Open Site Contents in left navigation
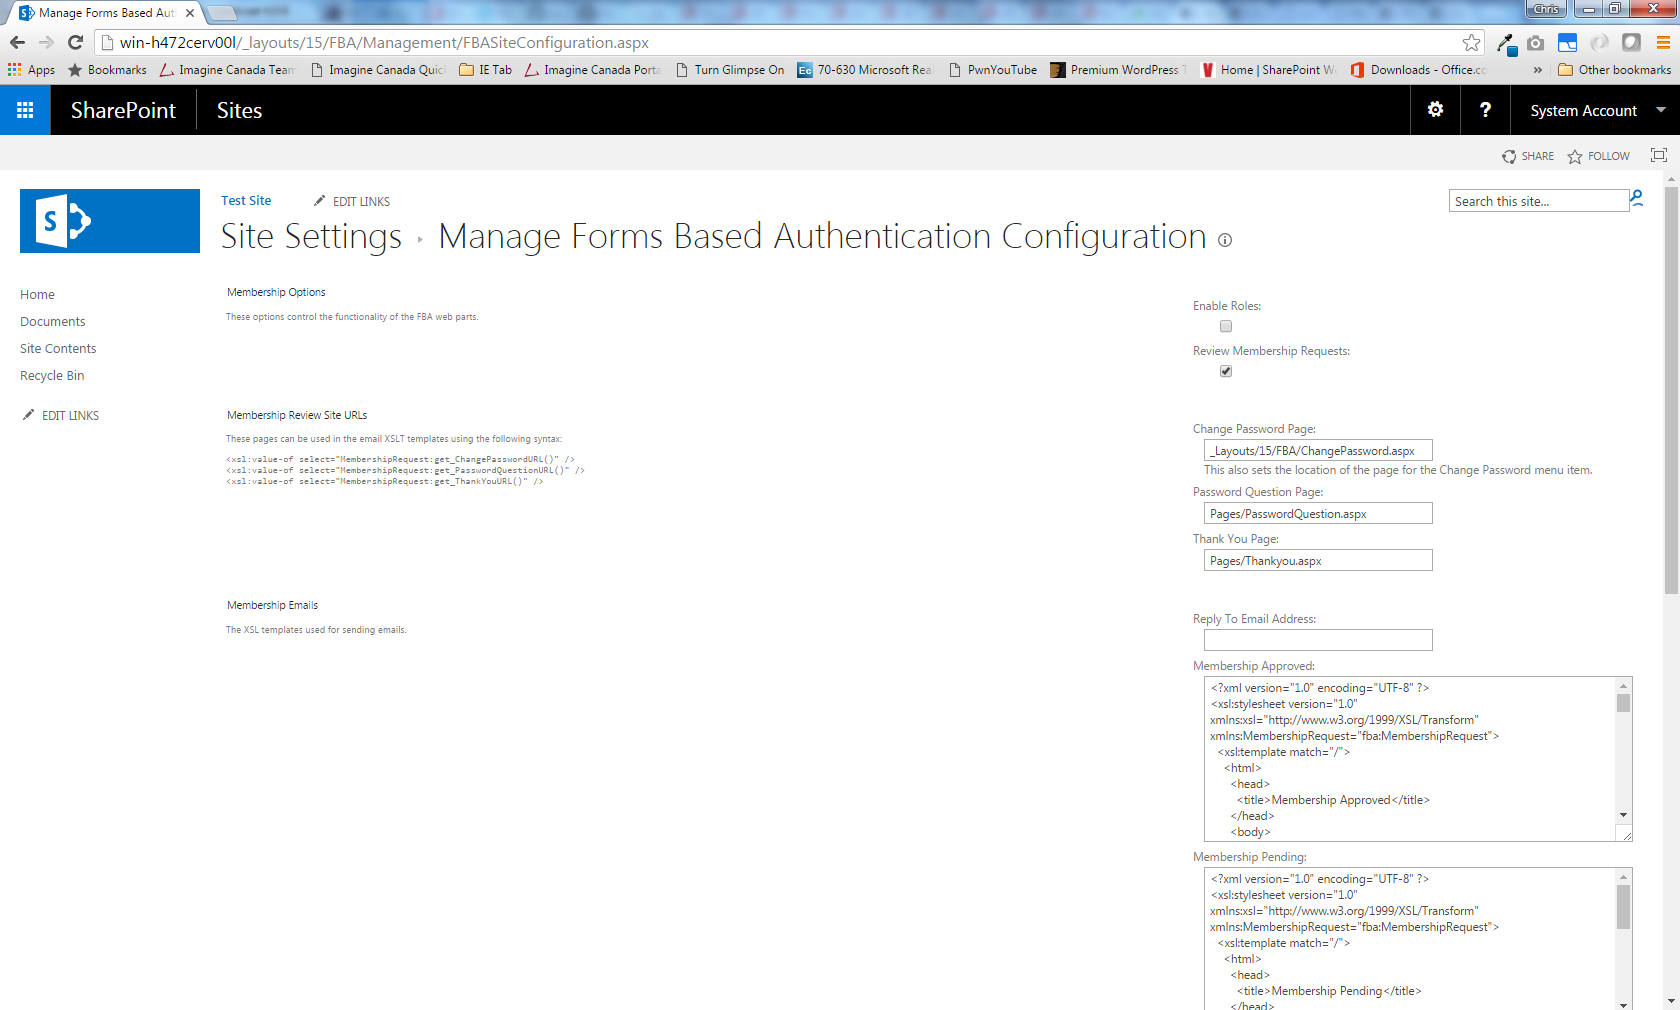 click(x=58, y=349)
